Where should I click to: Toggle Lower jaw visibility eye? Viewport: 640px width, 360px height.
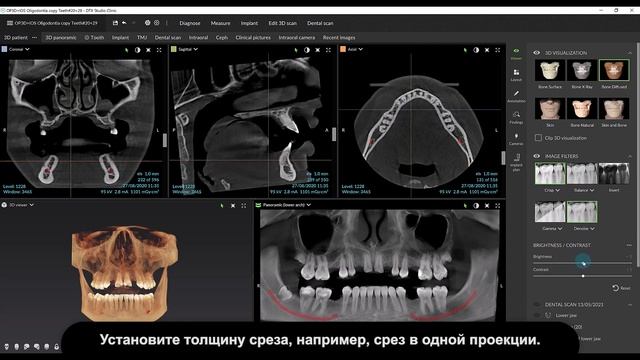tap(537, 315)
